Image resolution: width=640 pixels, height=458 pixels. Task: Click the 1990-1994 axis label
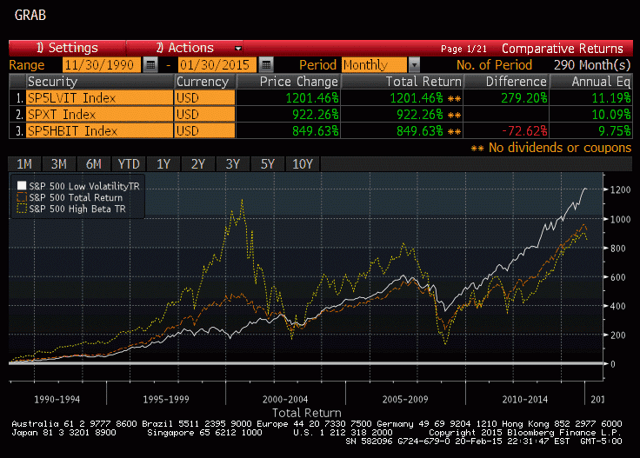click(x=57, y=399)
